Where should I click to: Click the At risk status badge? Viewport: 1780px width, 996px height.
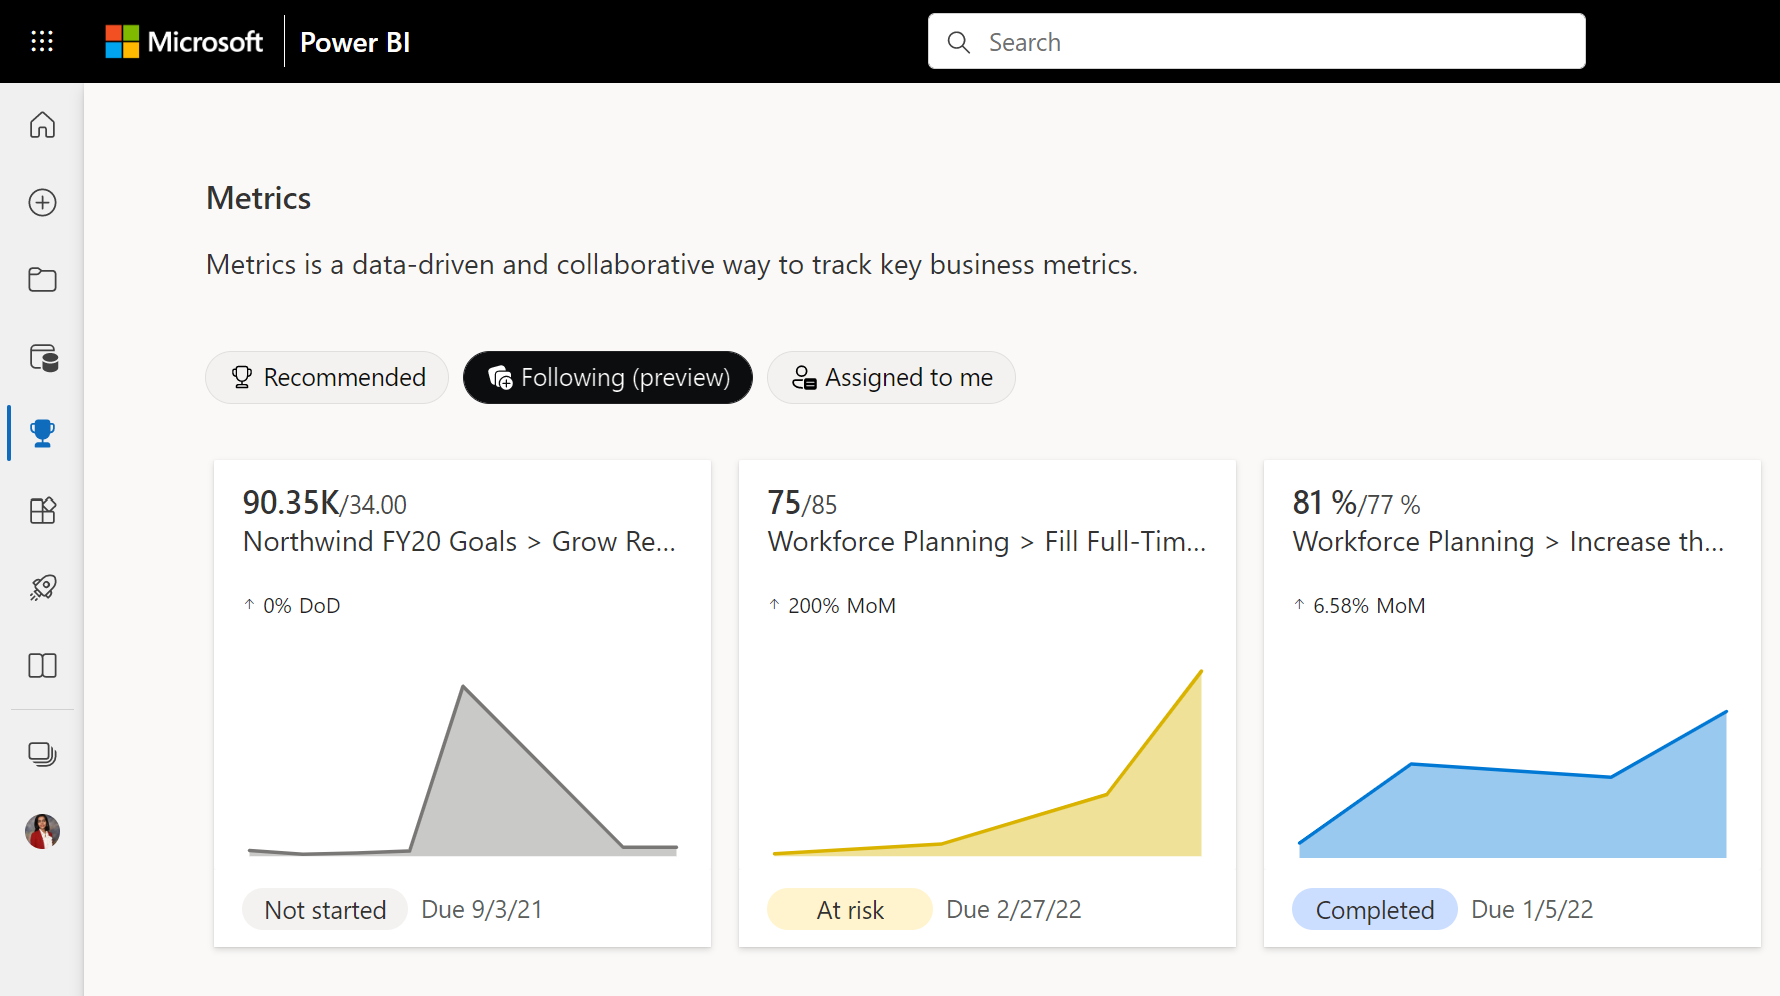[849, 909]
